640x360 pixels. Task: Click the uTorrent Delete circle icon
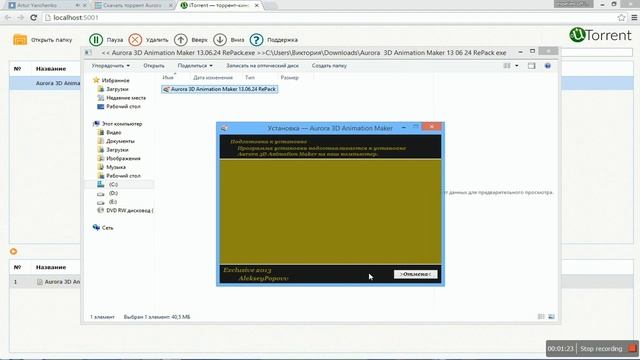135,40
